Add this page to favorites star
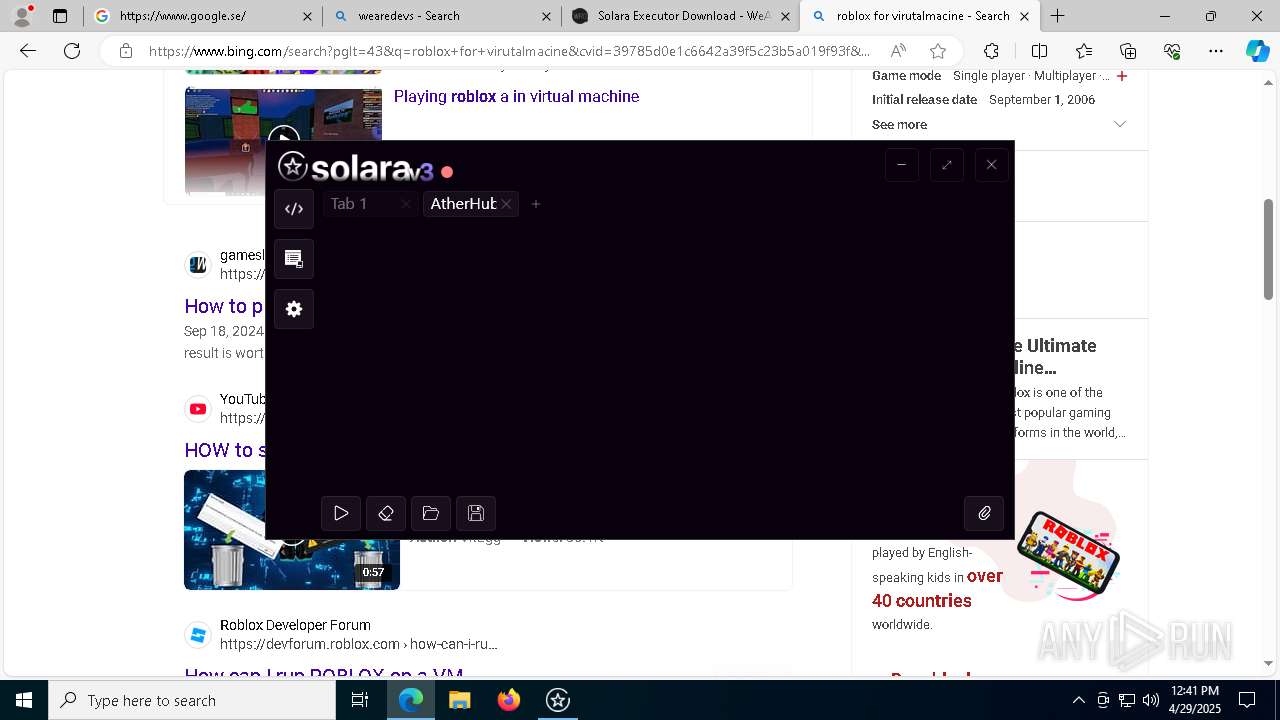This screenshot has width=1280, height=720. (937, 51)
